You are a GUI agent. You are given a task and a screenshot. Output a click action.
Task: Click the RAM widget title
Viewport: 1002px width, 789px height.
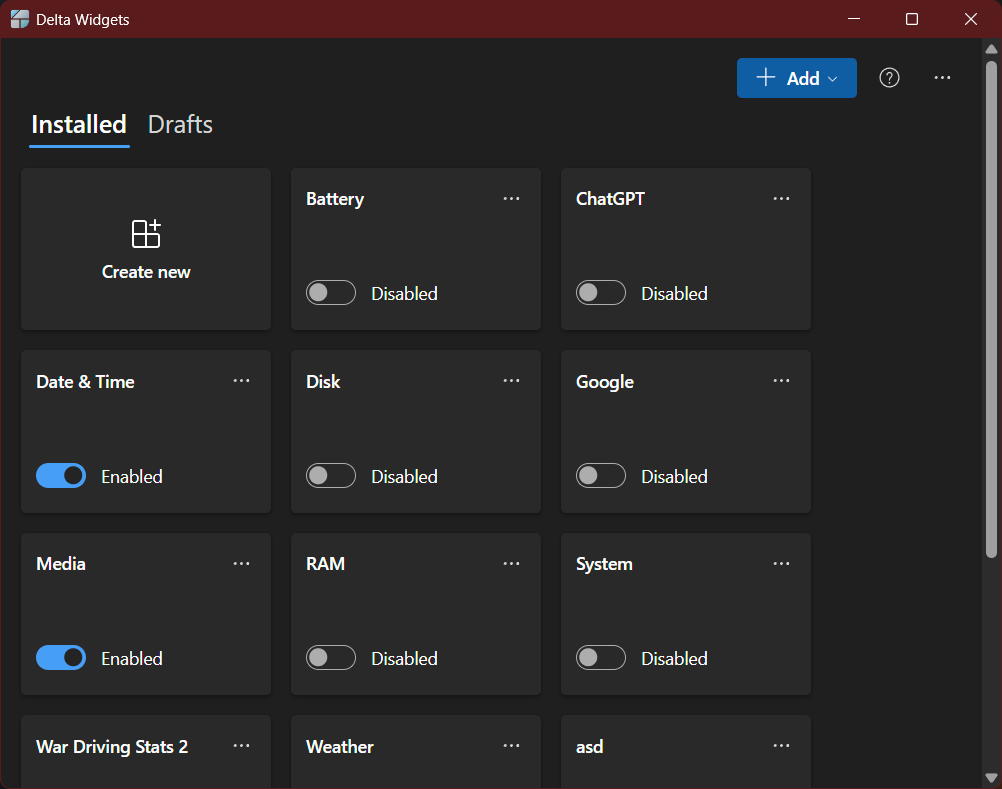click(325, 564)
